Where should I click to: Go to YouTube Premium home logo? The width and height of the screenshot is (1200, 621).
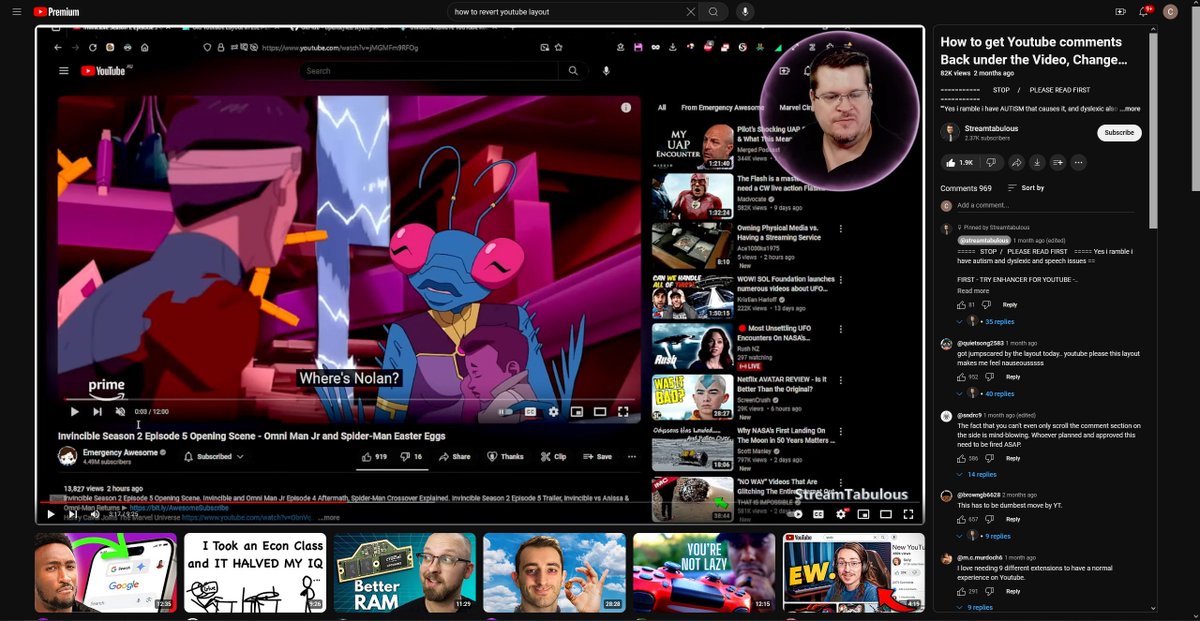pos(56,12)
